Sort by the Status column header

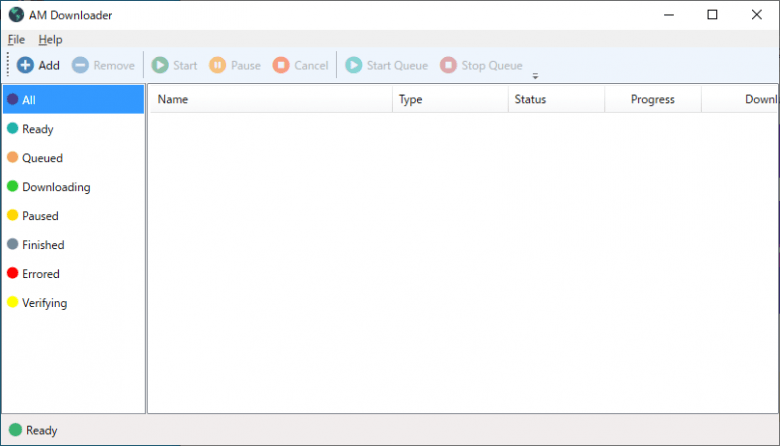click(556, 99)
